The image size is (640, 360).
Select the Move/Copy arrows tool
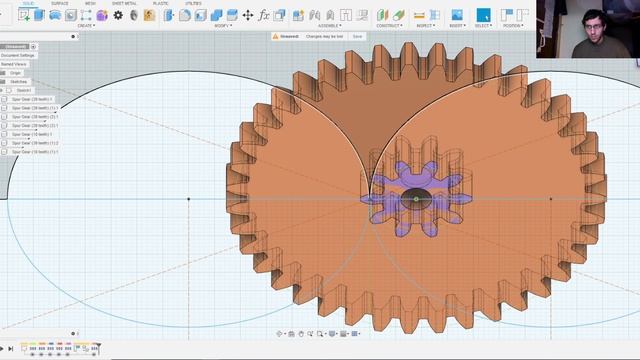pyautogui.click(x=248, y=16)
